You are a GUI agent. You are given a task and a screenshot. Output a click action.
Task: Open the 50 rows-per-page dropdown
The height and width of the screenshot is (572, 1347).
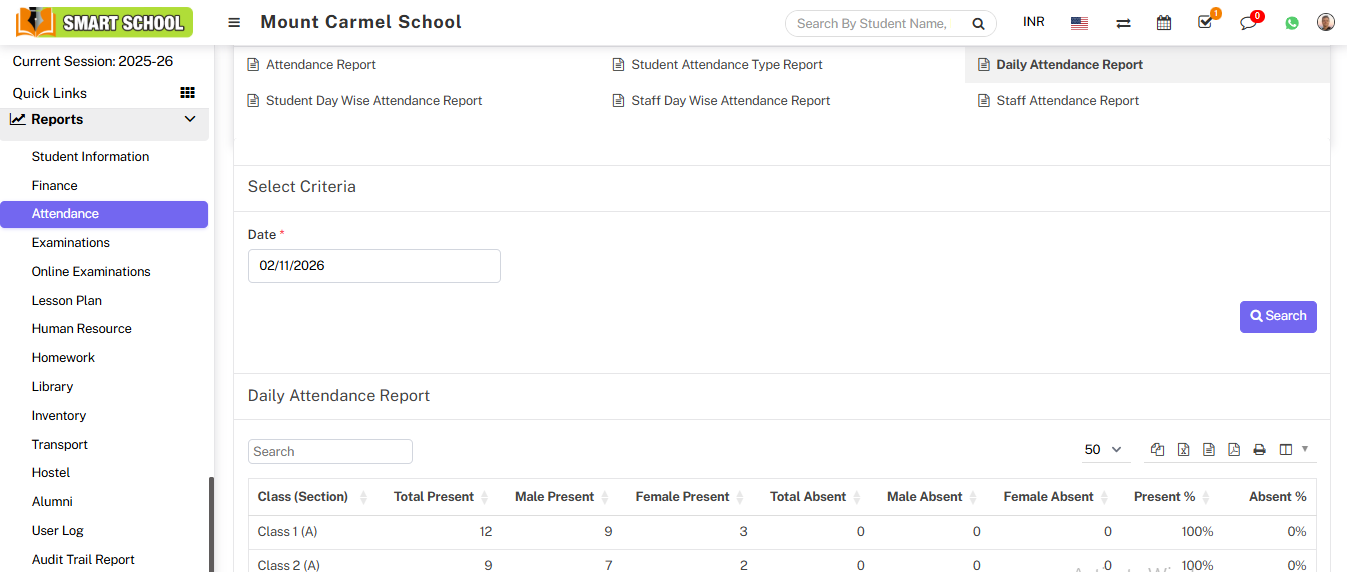click(1104, 450)
